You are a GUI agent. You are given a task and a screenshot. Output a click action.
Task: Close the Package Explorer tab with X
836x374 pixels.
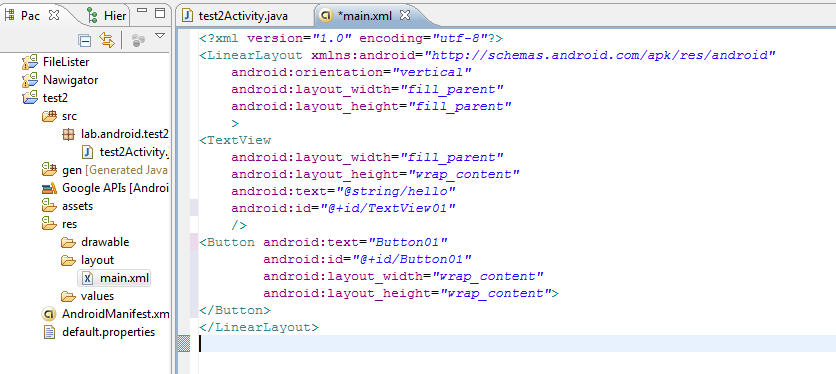(53, 15)
